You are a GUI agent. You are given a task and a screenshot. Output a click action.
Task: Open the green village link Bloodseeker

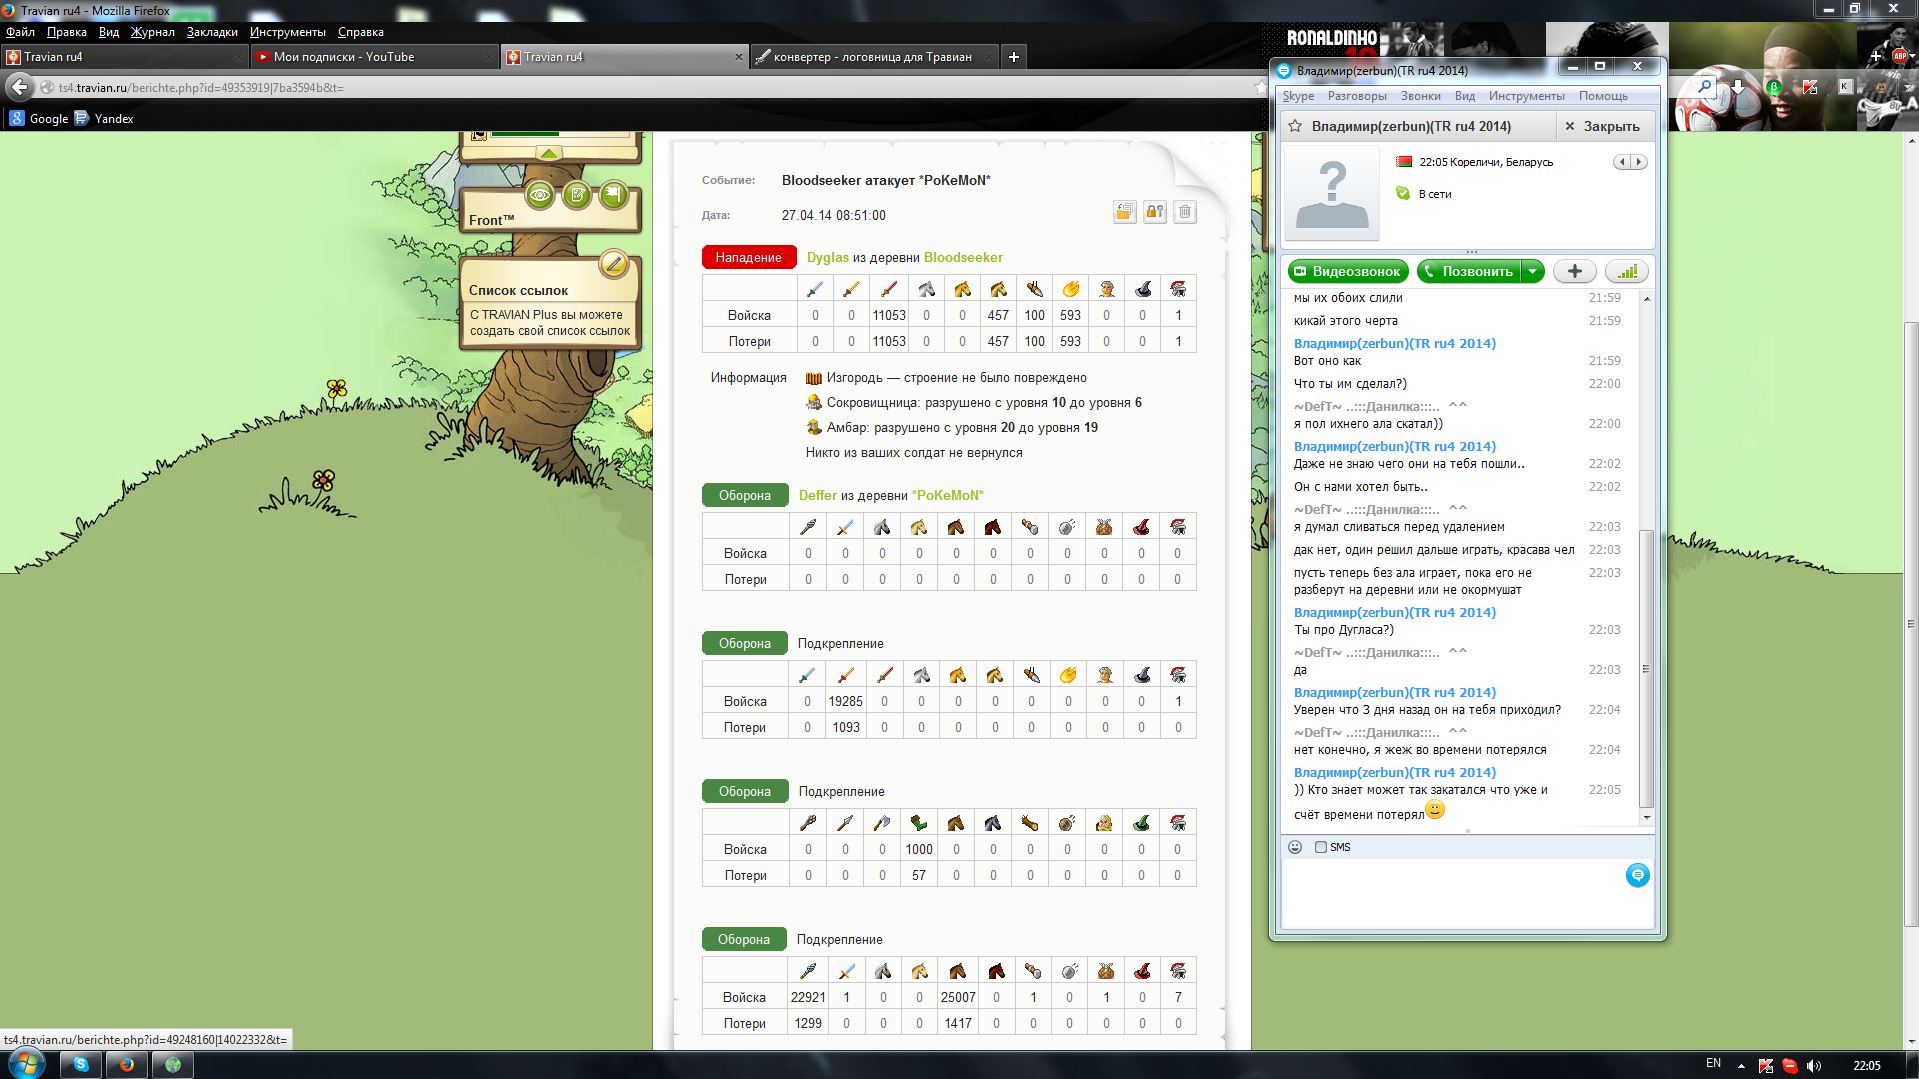point(963,257)
